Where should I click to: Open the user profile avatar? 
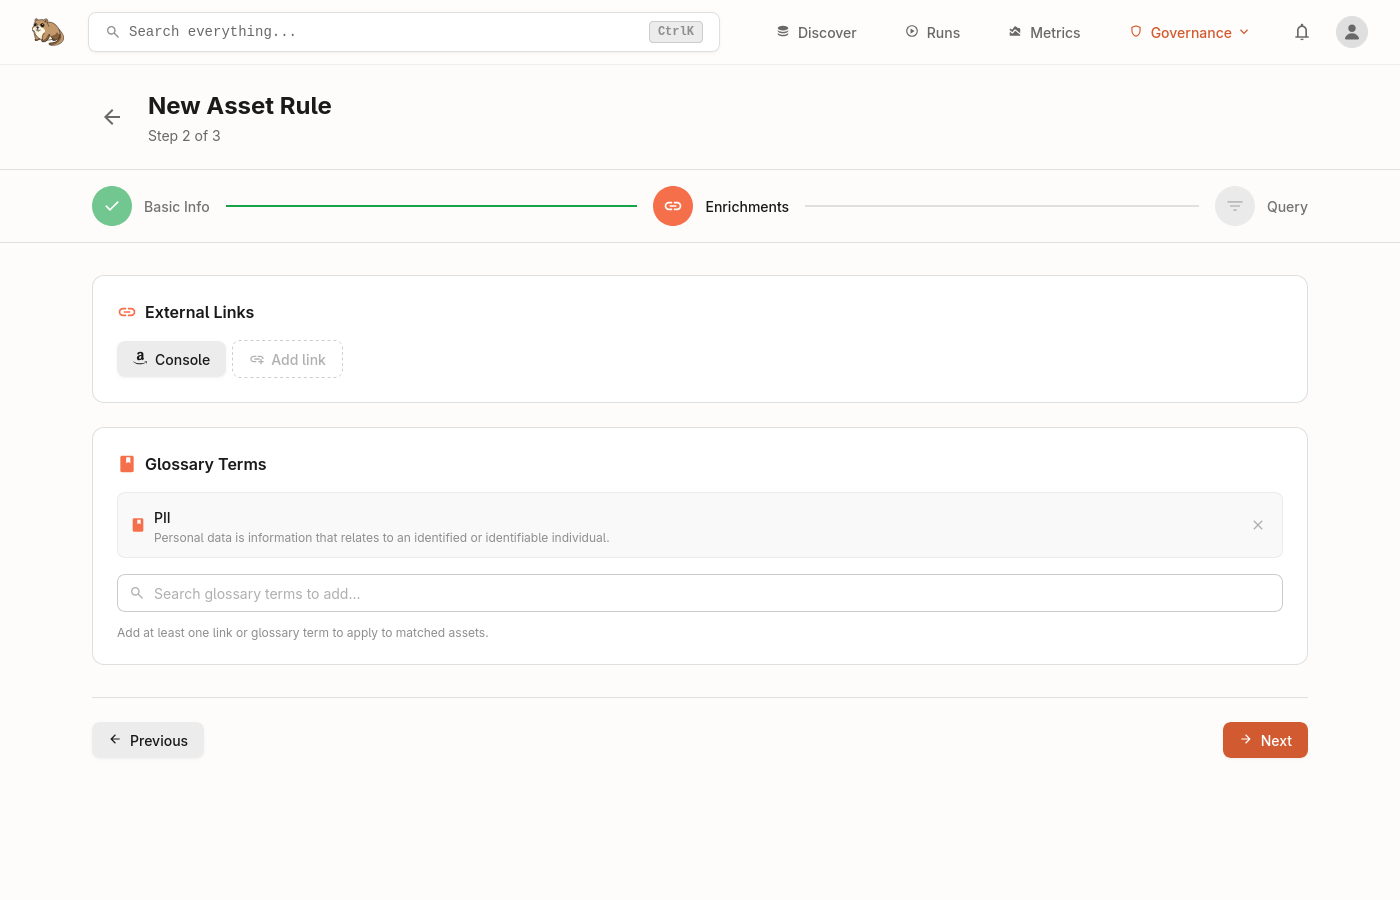[1352, 32]
